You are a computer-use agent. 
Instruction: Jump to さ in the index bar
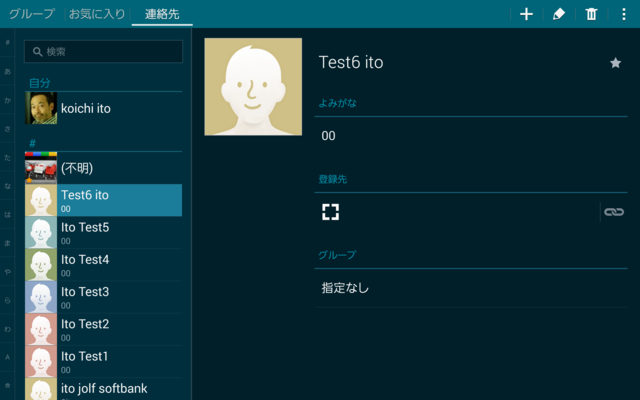pyautogui.click(x=7, y=129)
